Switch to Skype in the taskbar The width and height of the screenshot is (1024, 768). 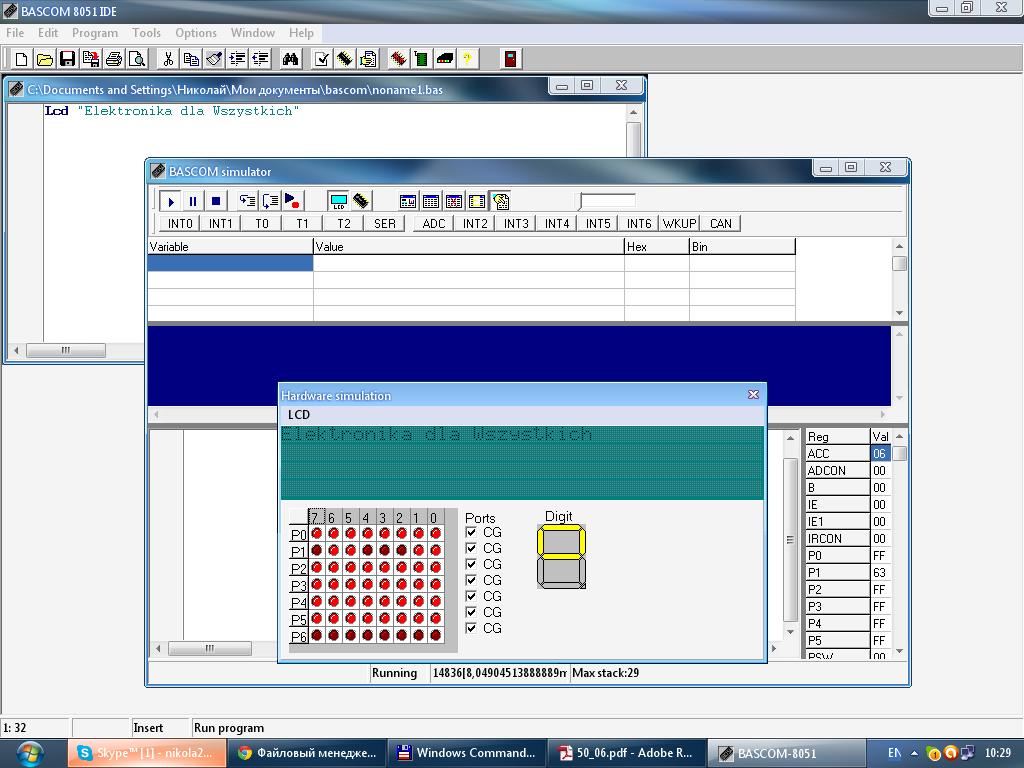[147, 753]
